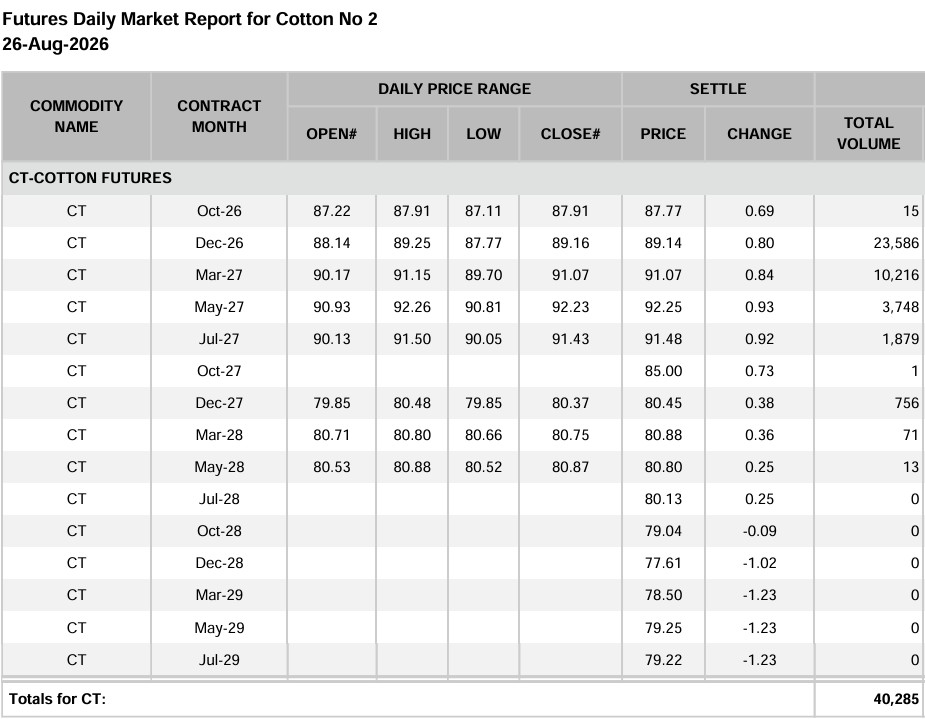Click the Mar-27 settle price 91.07

(x=663, y=275)
